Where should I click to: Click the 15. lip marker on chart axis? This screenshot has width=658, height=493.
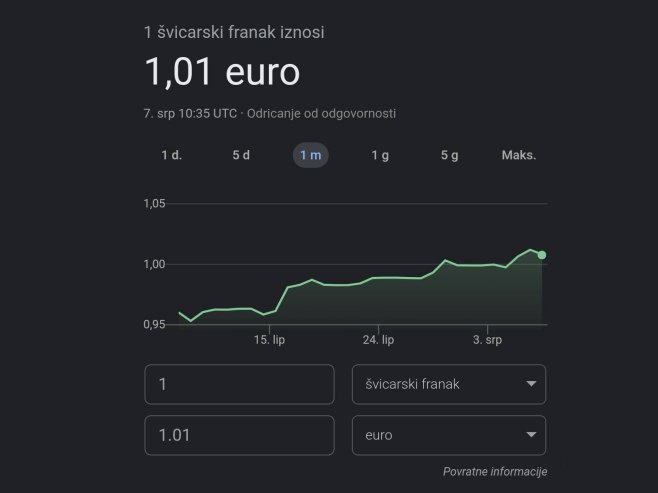269,340
